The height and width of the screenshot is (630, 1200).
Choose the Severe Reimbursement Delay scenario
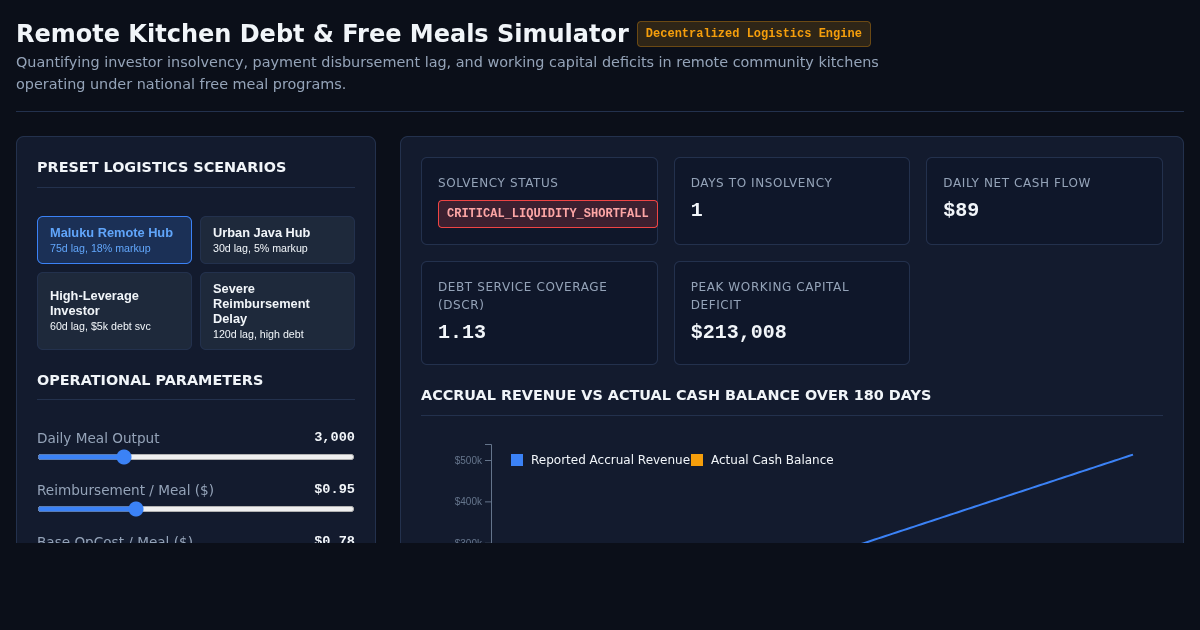point(277,311)
